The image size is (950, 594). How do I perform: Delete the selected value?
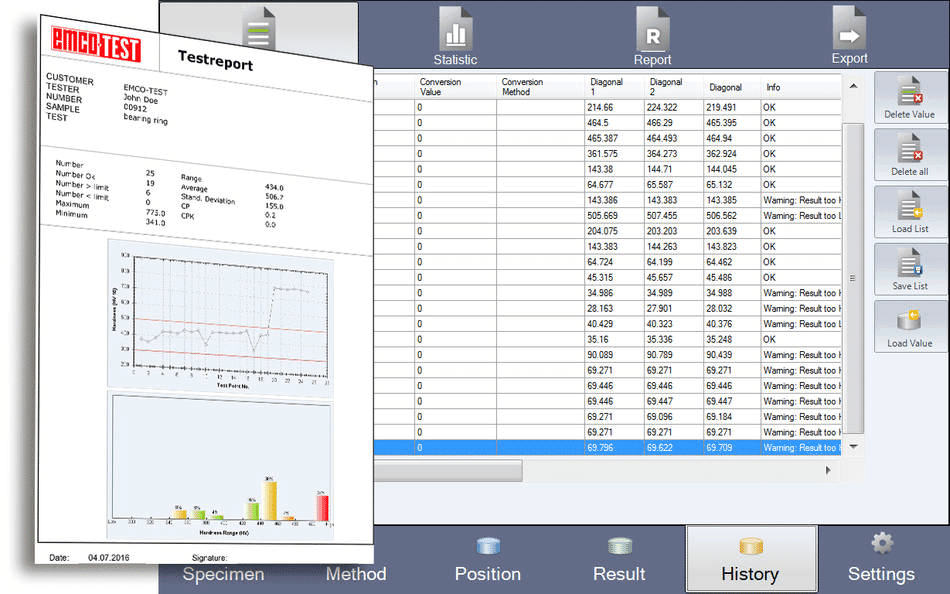[x=909, y=97]
